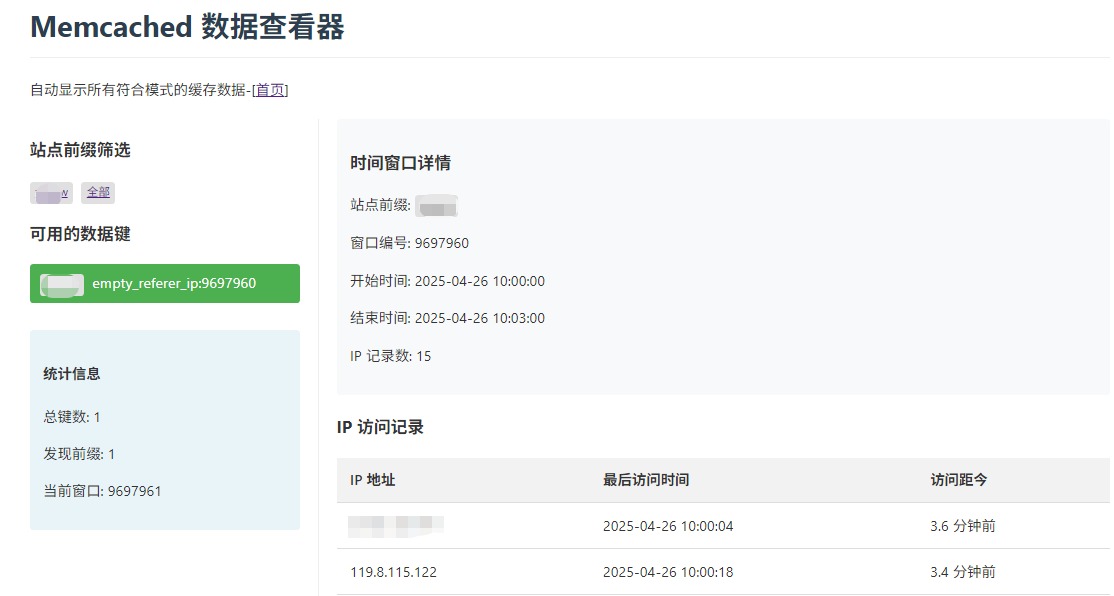Click the 发现前缀: 1 statistic
The width and height of the screenshot is (1114, 596).
click(79, 454)
